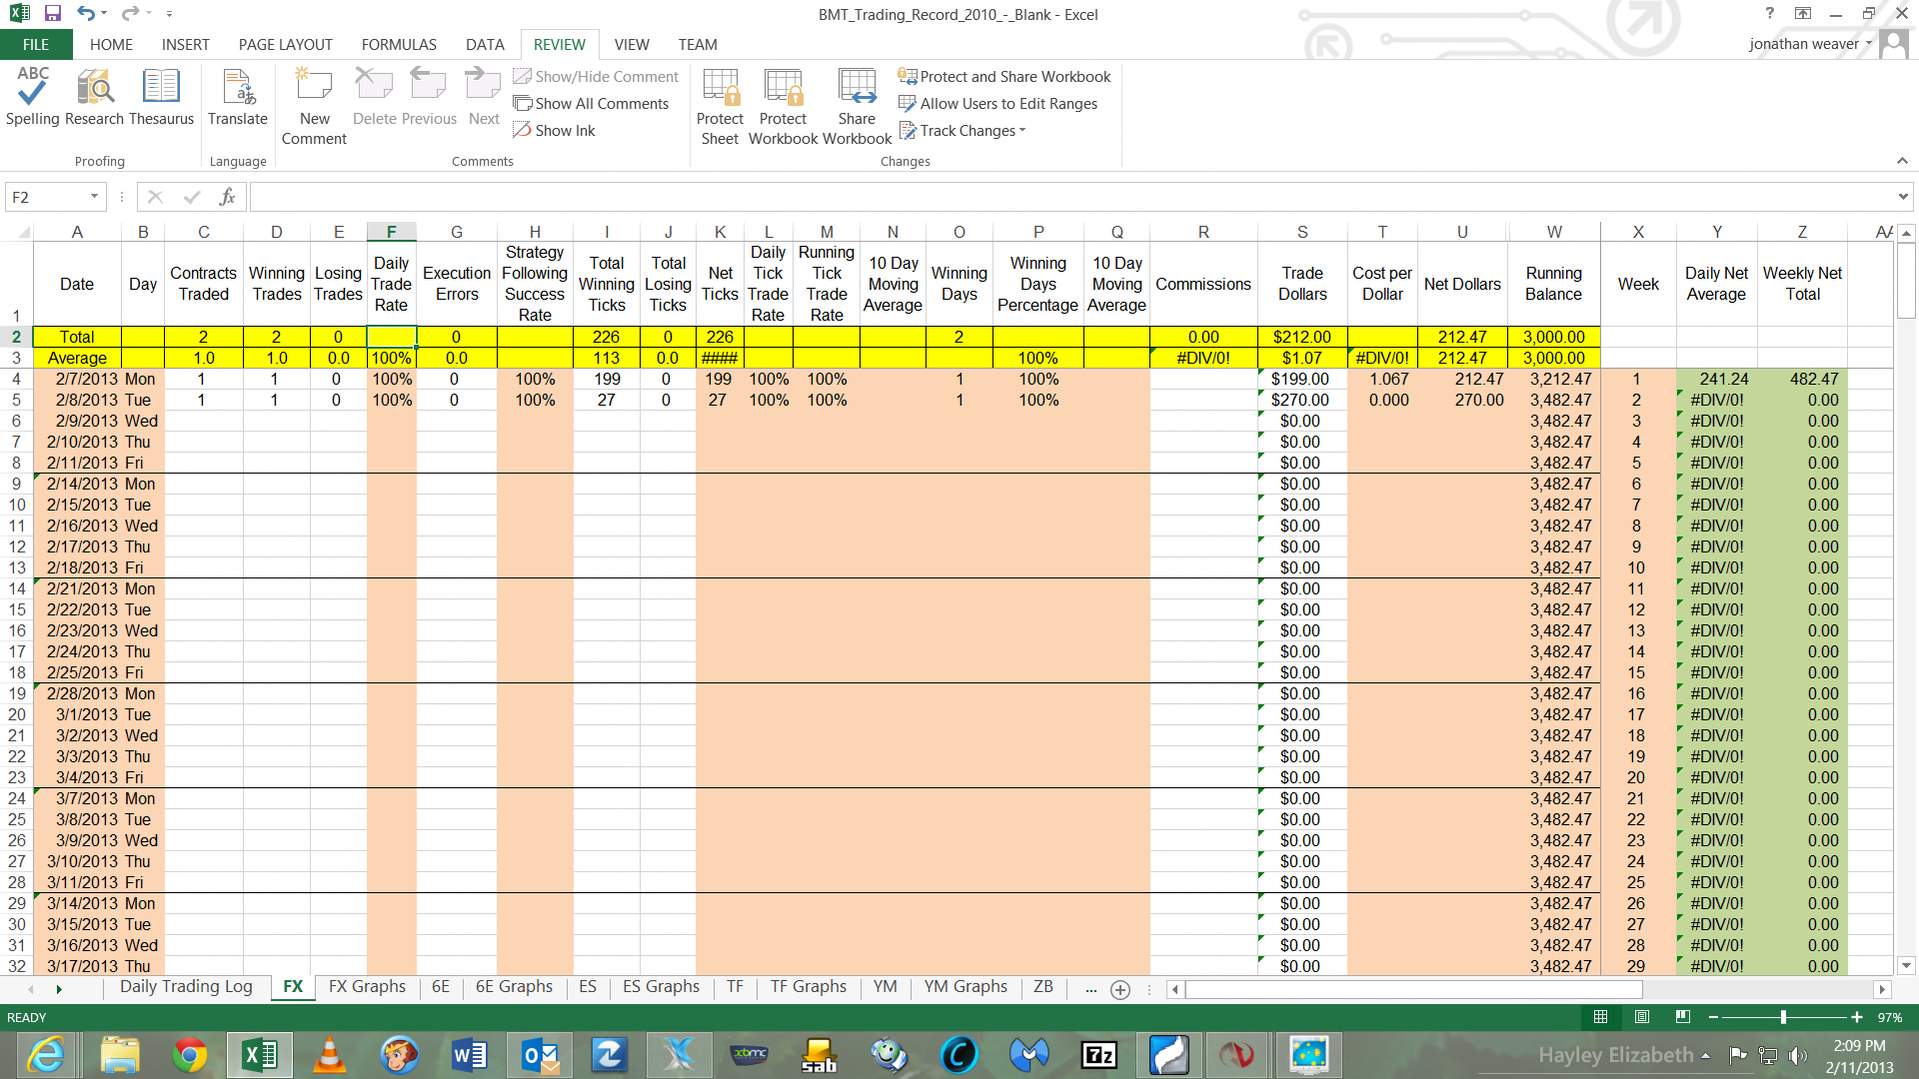Toggle Show Ink
1919x1079 pixels.
[554, 130]
